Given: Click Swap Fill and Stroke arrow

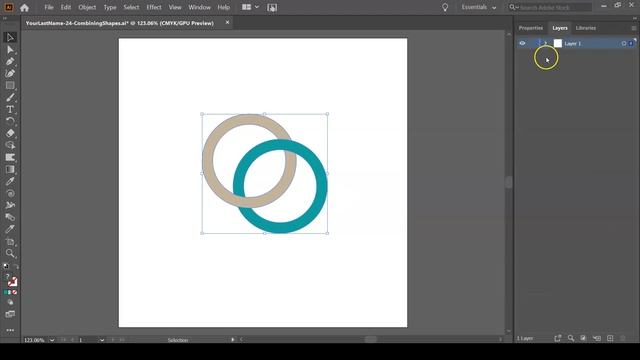Looking at the screenshot, I should (16, 266).
